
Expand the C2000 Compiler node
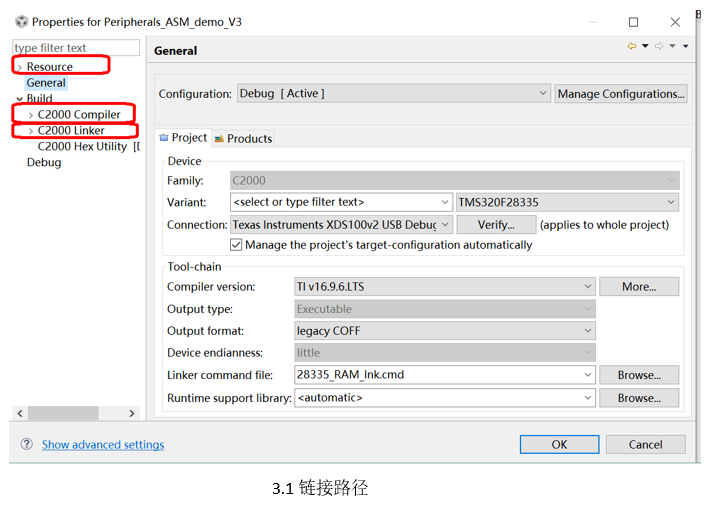pos(30,115)
